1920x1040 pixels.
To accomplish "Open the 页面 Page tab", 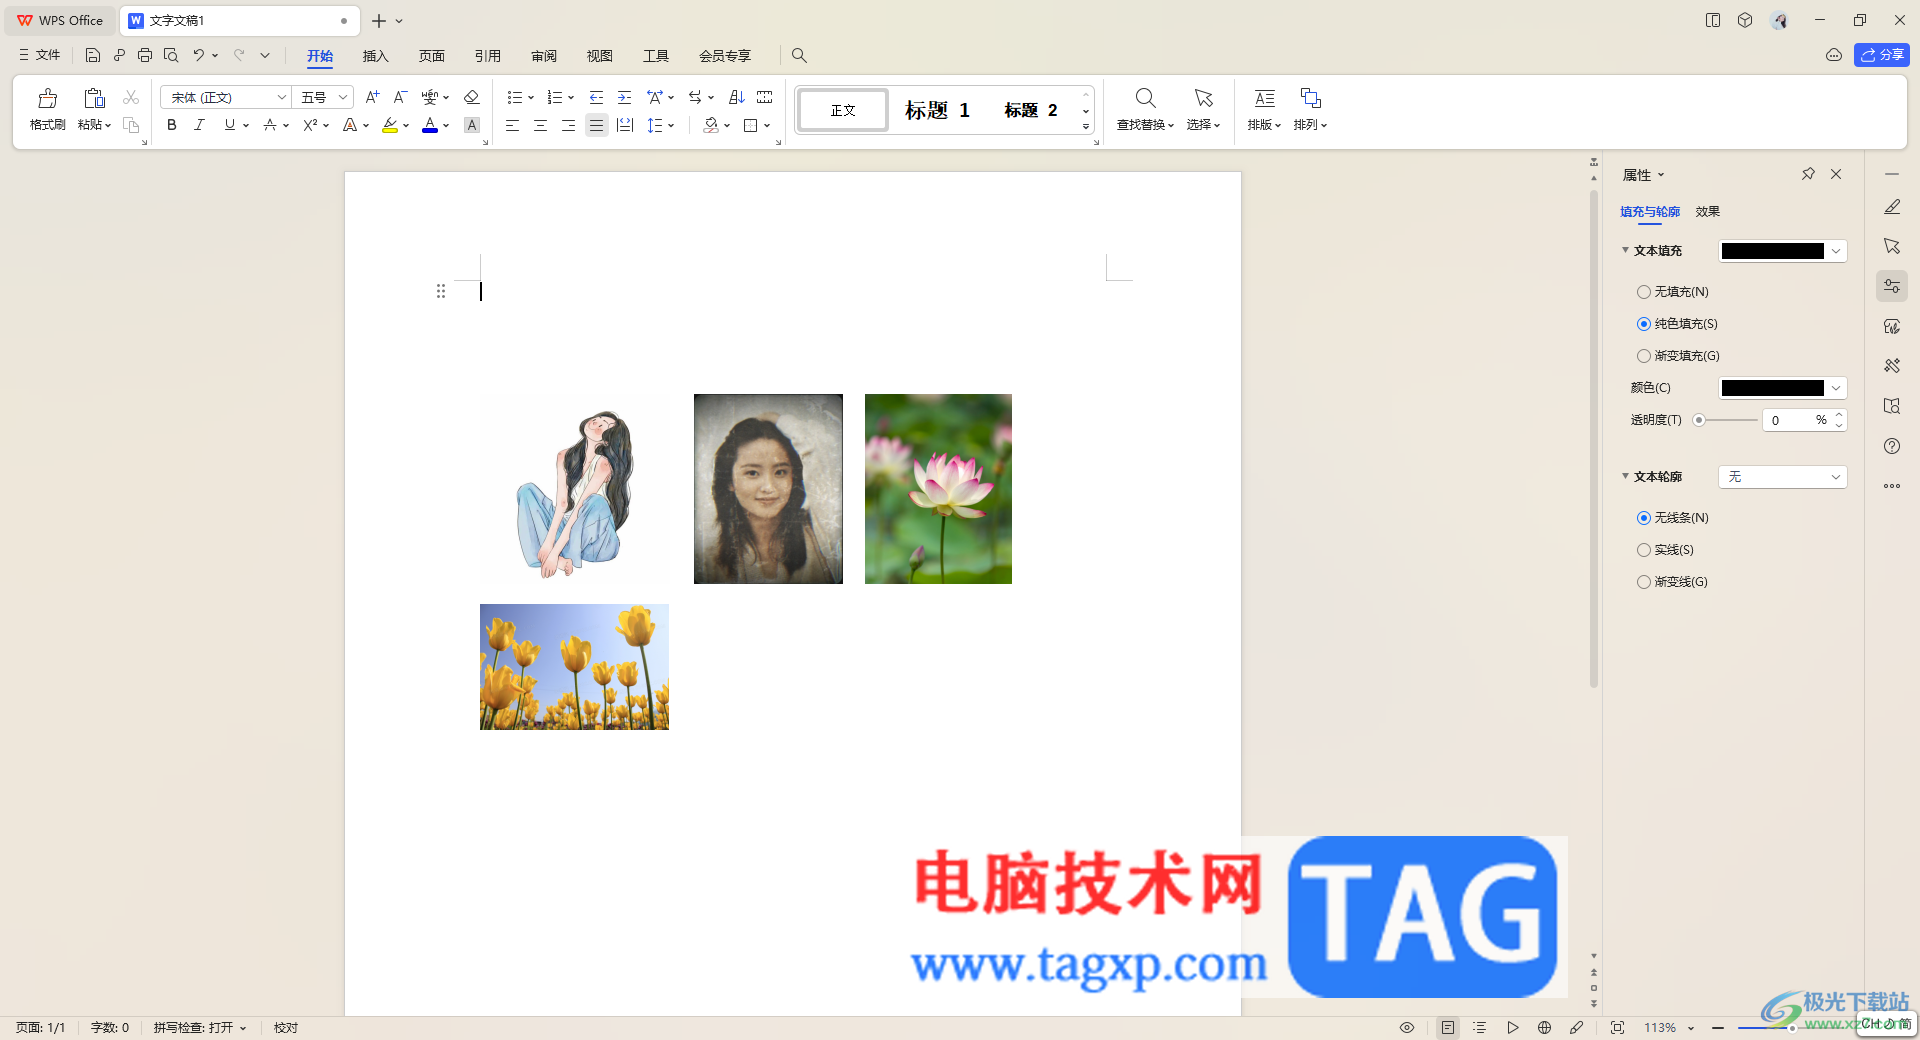I will [431, 56].
